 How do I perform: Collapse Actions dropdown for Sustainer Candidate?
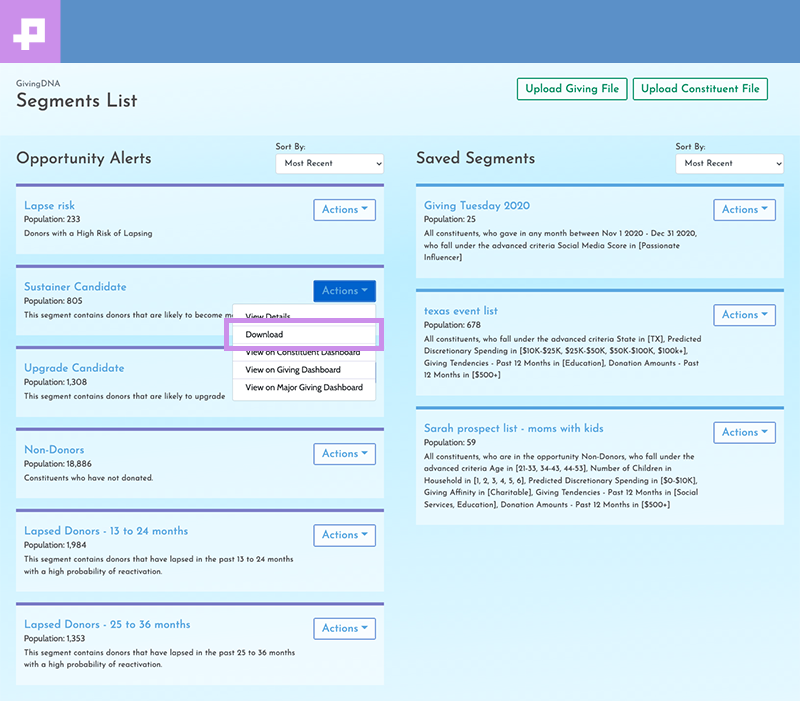click(344, 291)
